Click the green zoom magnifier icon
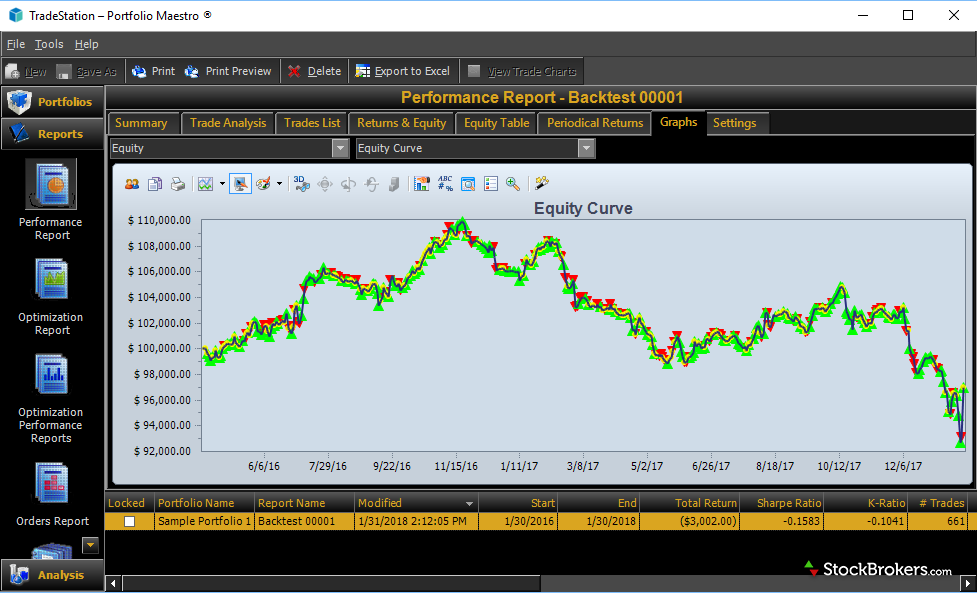This screenshot has width=977, height=593. pyautogui.click(x=513, y=184)
